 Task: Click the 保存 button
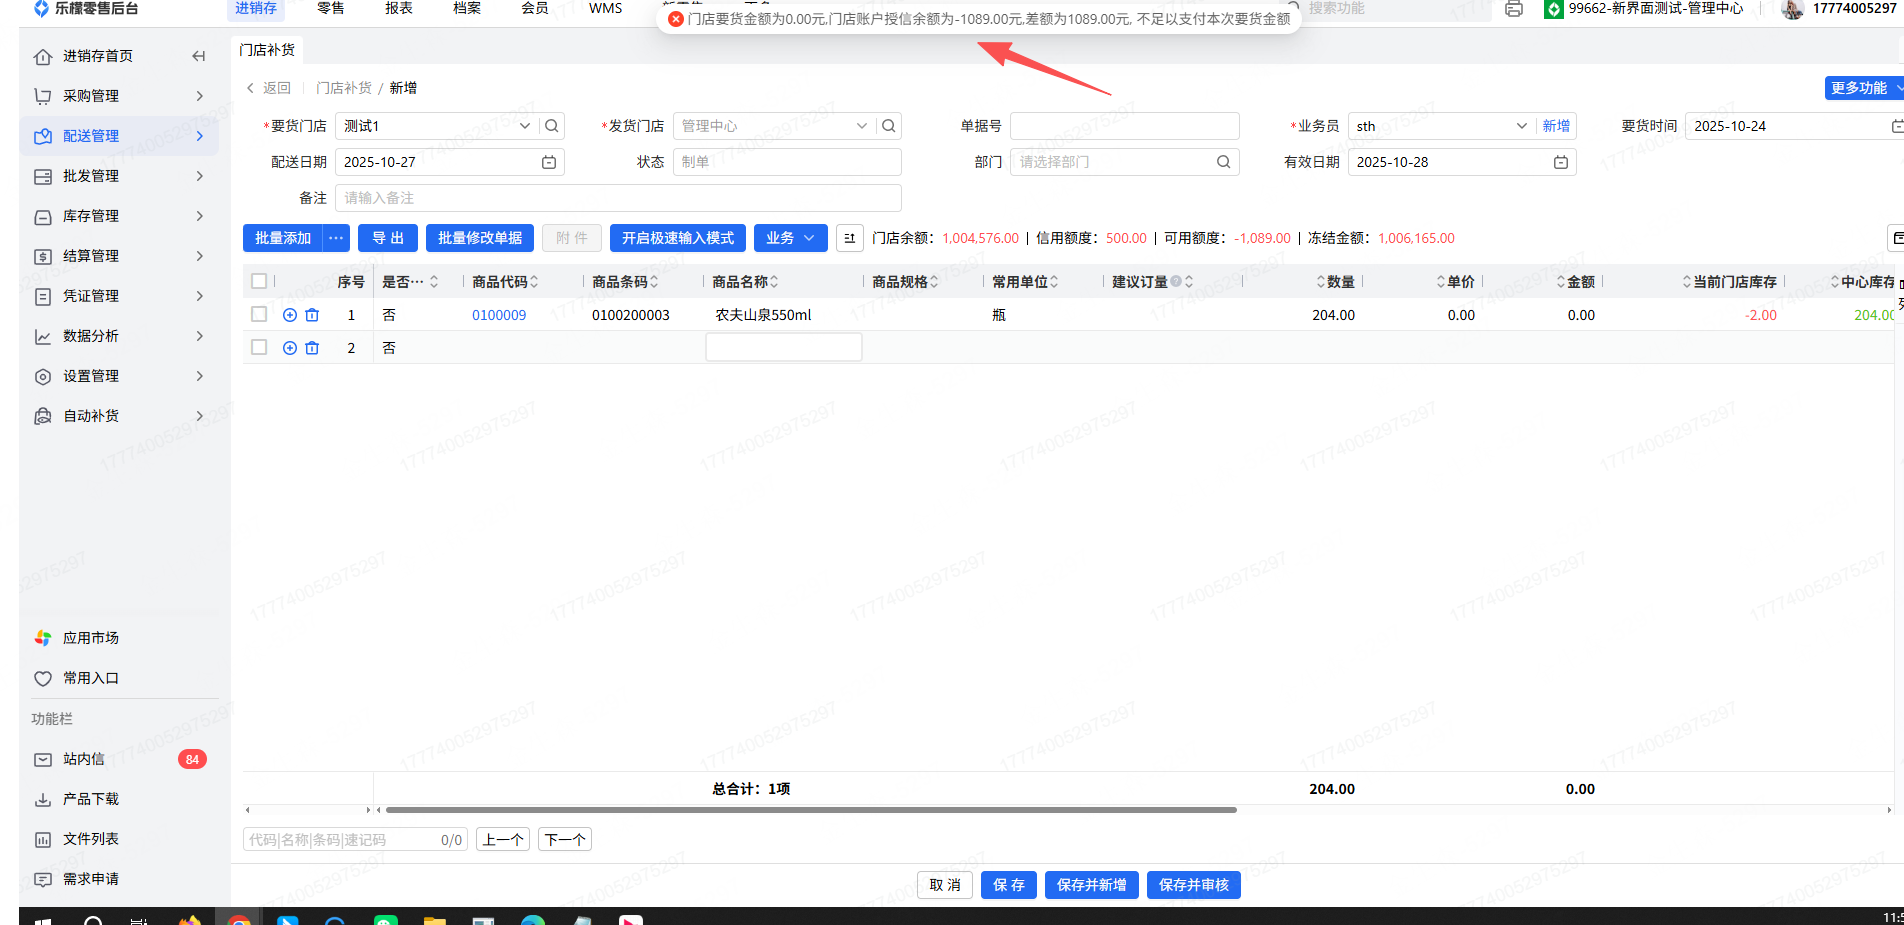point(1009,885)
